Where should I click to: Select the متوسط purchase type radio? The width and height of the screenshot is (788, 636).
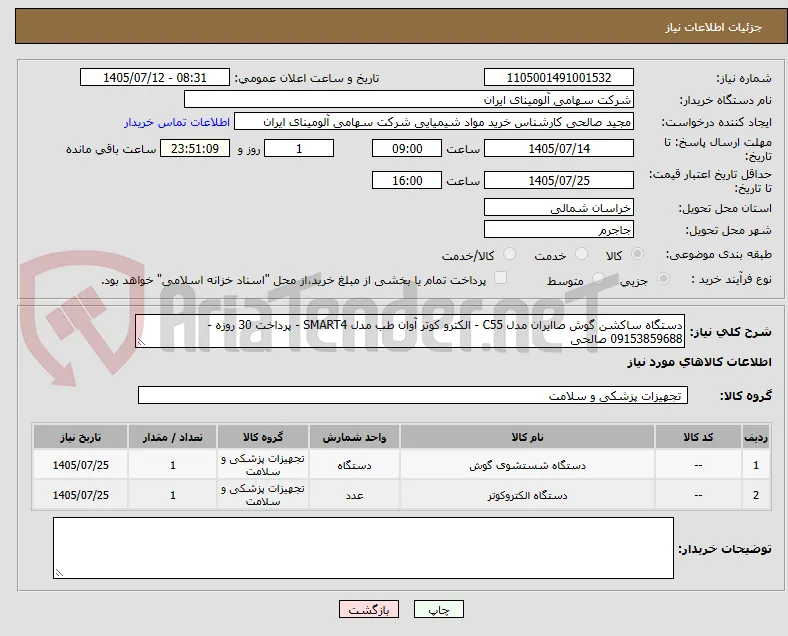tap(598, 279)
